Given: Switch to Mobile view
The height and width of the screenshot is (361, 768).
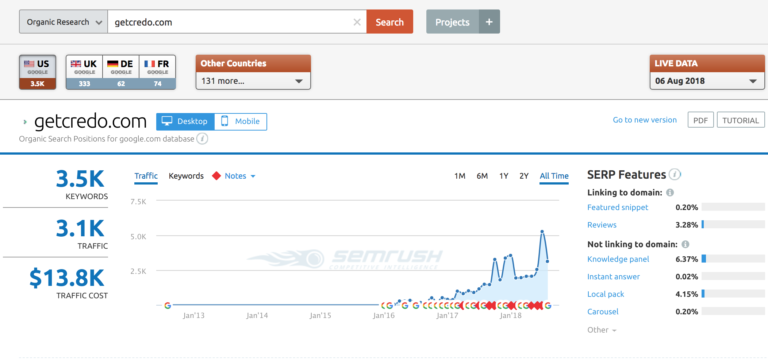Looking at the screenshot, I should pos(241,121).
